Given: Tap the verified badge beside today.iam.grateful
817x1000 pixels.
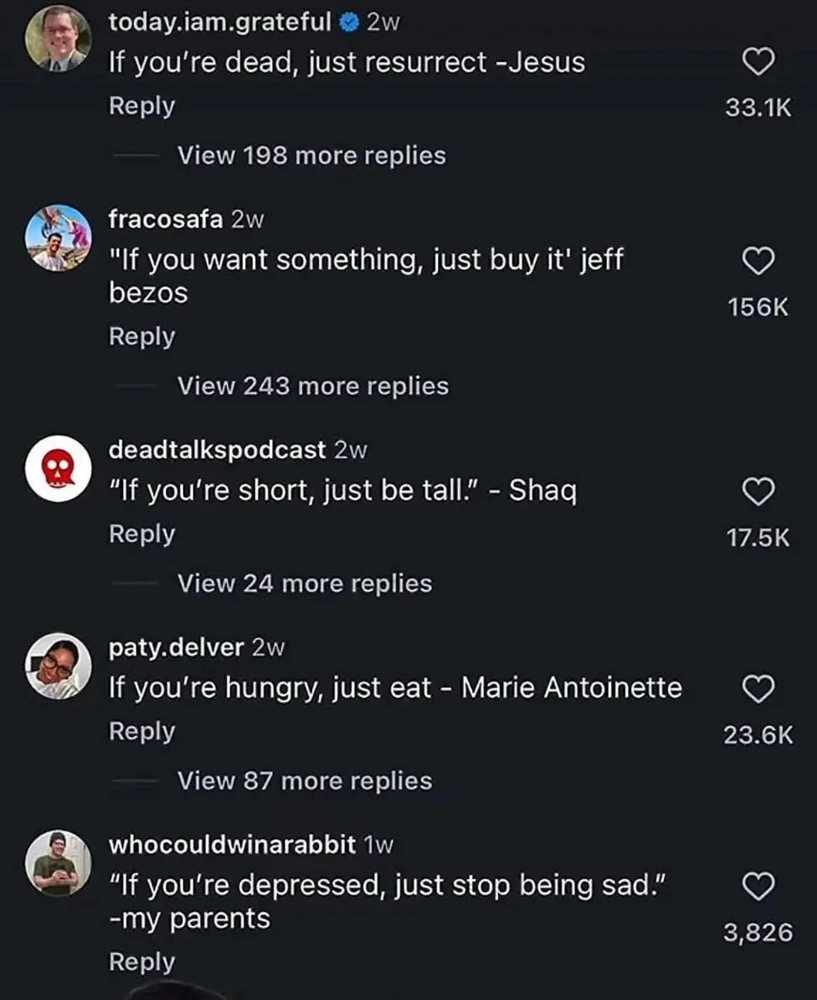Looking at the screenshot, I should pyautogui.click(x=349, y=21).
